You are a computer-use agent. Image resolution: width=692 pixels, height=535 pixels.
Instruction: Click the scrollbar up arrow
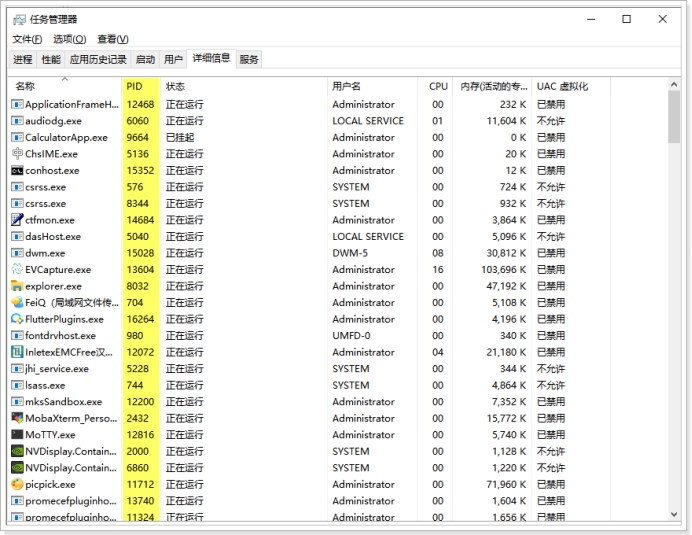(674, 84)
